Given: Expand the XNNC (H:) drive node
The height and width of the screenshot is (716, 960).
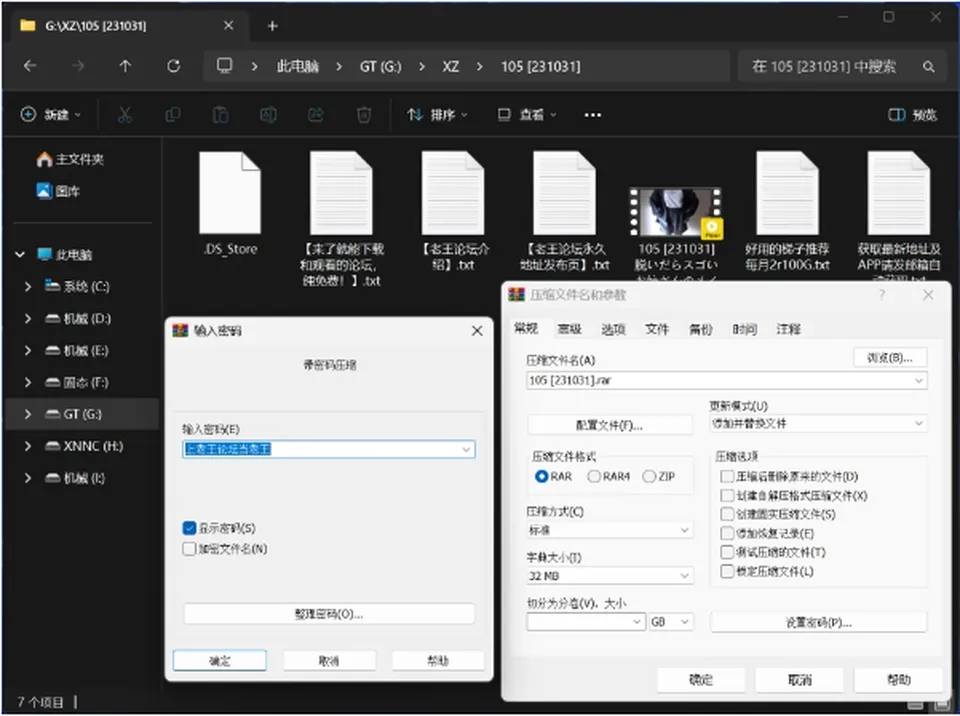Looking at the screenshot, I should point(28,446).
